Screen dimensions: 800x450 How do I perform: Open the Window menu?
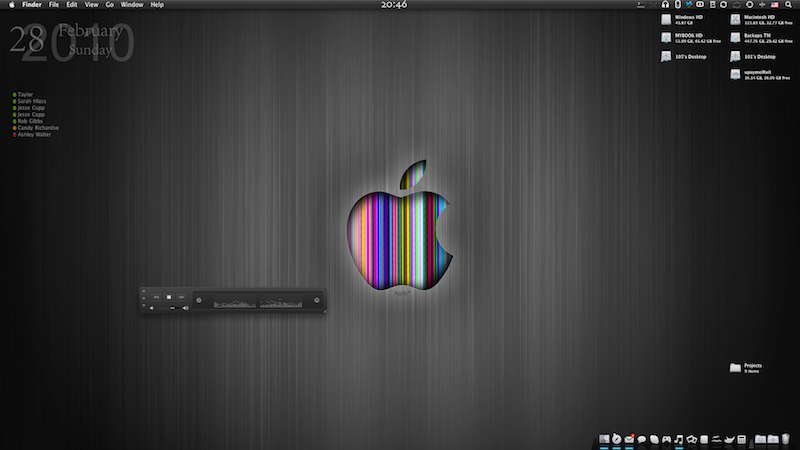pyautogui.click(x=132, y=5)
